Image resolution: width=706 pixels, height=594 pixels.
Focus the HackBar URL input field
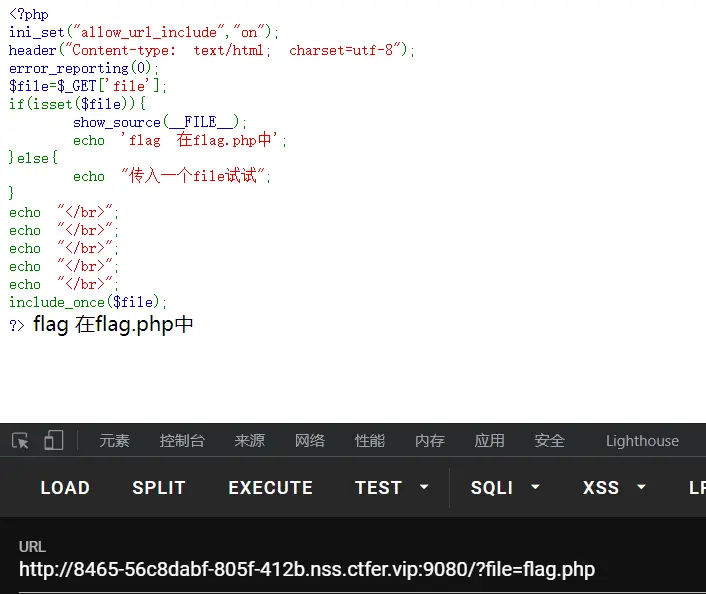[306, 570]
